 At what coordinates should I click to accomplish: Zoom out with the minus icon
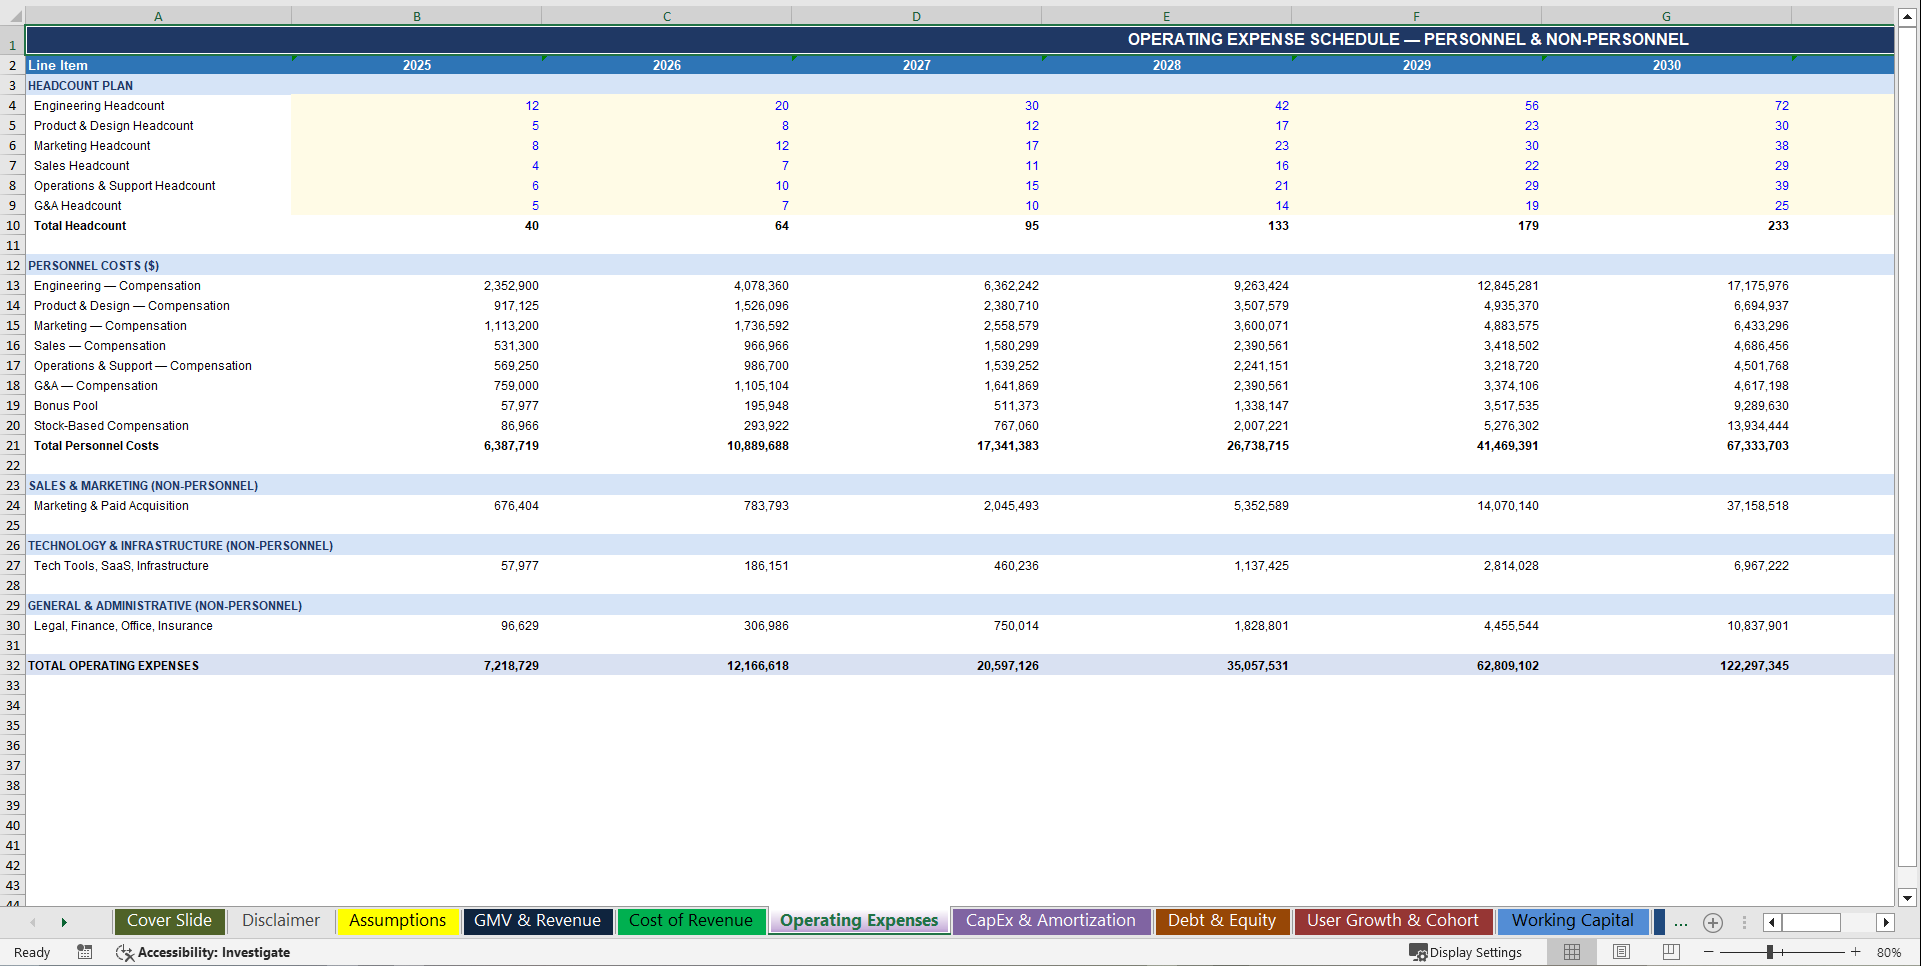click(x=1707, y=952)
